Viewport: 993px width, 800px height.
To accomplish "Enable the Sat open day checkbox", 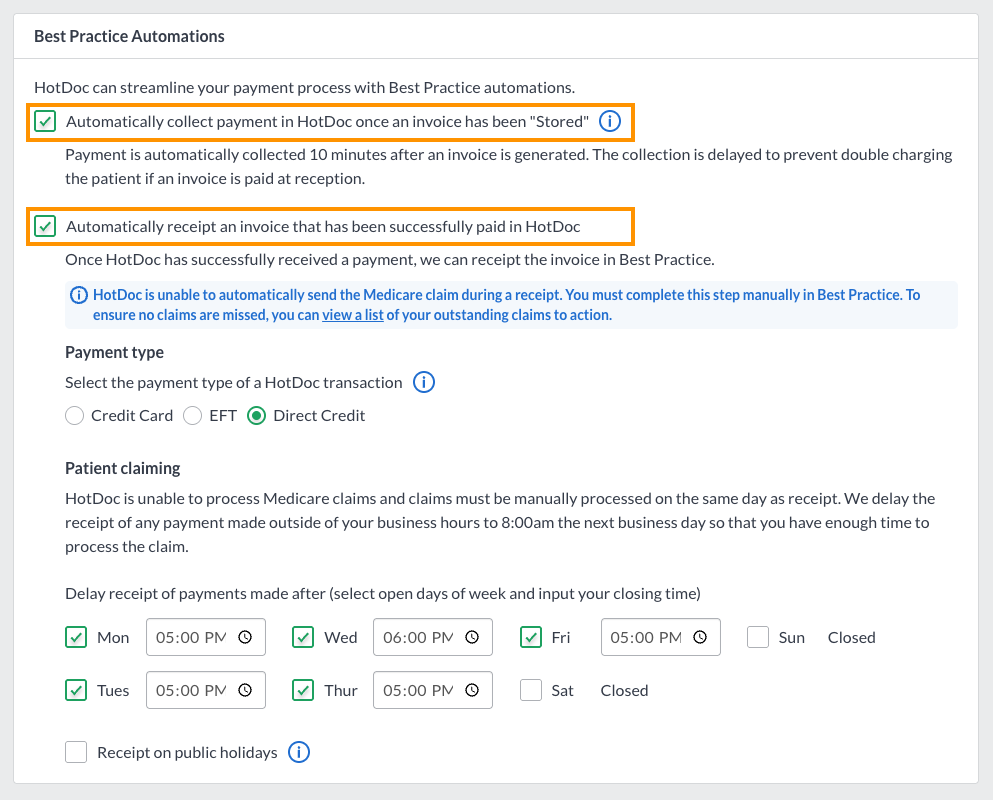I will (531, 690).
